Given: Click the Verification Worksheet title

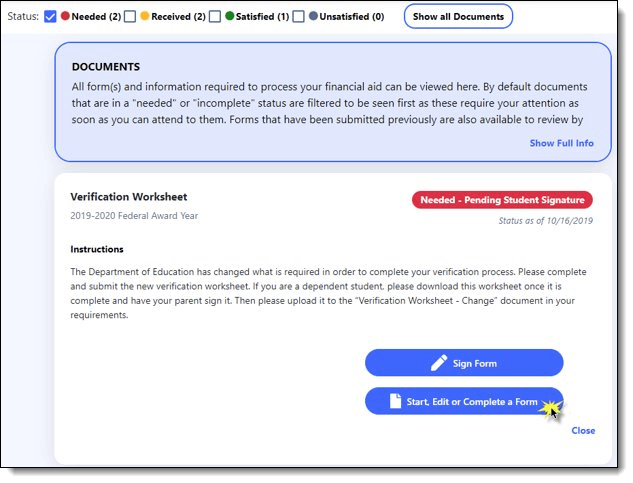Looking at the screenshot, I should [x=129, y=197].
